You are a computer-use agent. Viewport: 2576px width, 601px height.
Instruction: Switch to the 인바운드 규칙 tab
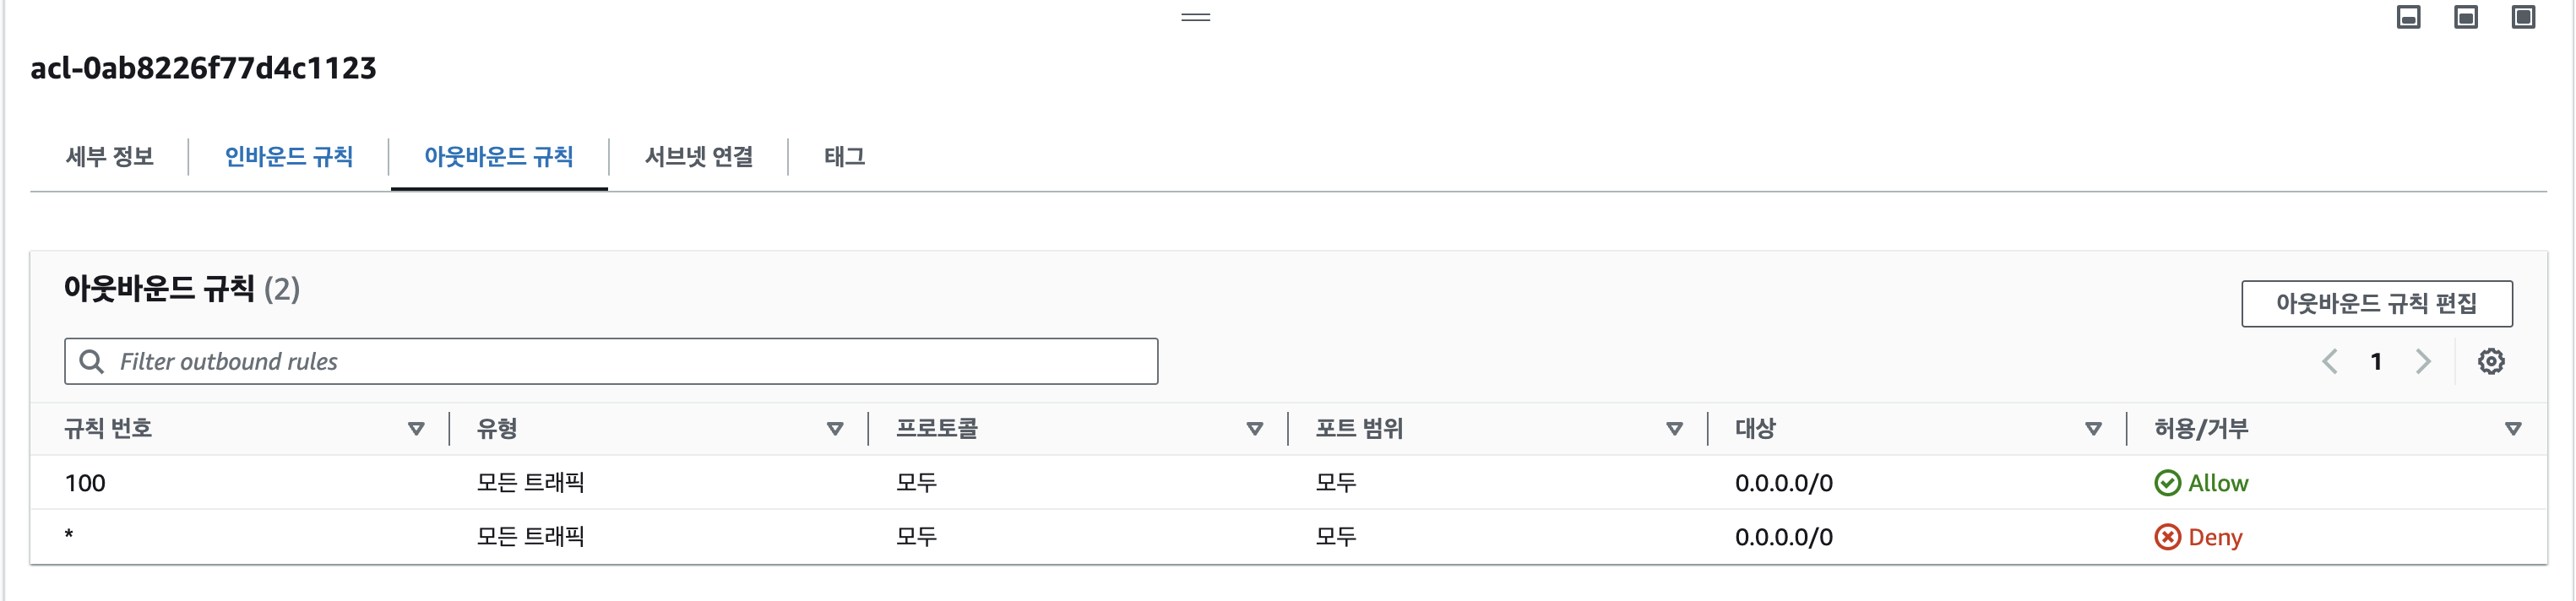coord(288,157)
